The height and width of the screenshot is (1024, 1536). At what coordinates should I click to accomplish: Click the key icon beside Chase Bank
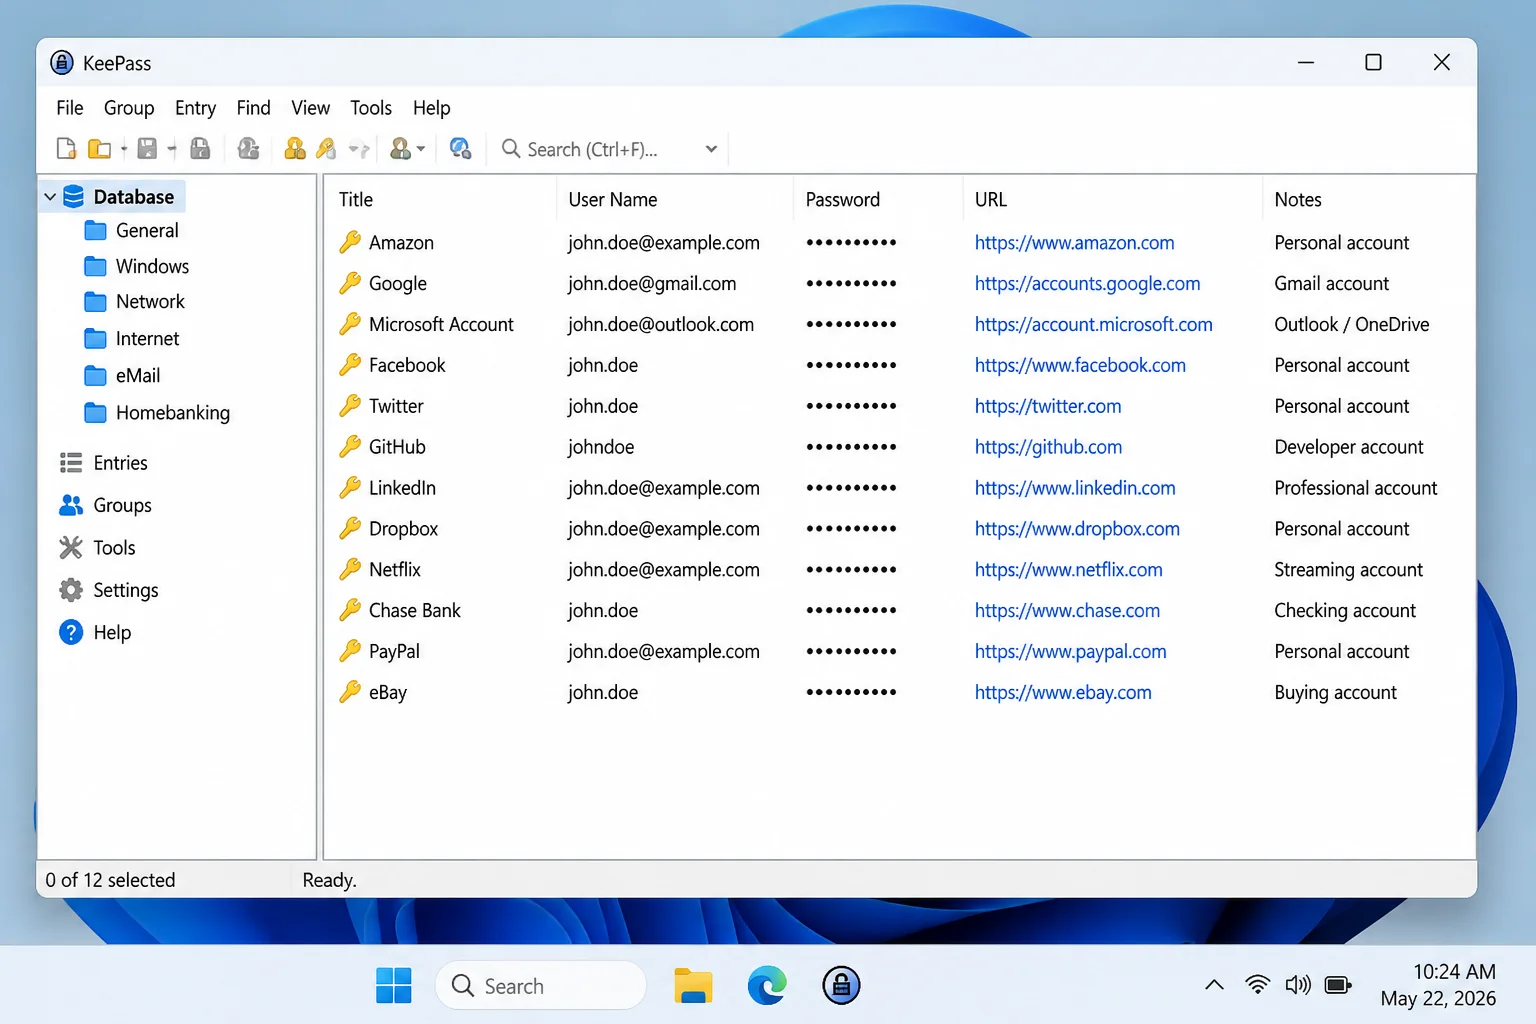coord(350,610)
